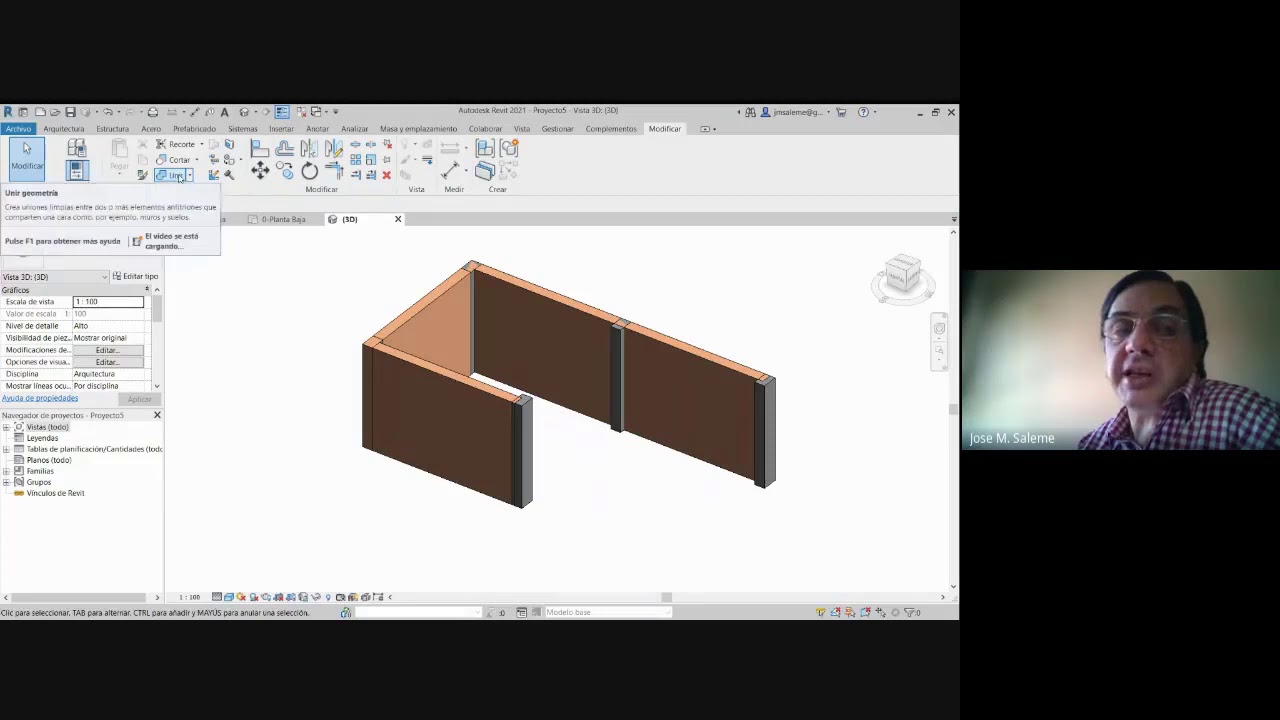
Task: Expand the Vistas (todo) tree node
Action: 6,427
